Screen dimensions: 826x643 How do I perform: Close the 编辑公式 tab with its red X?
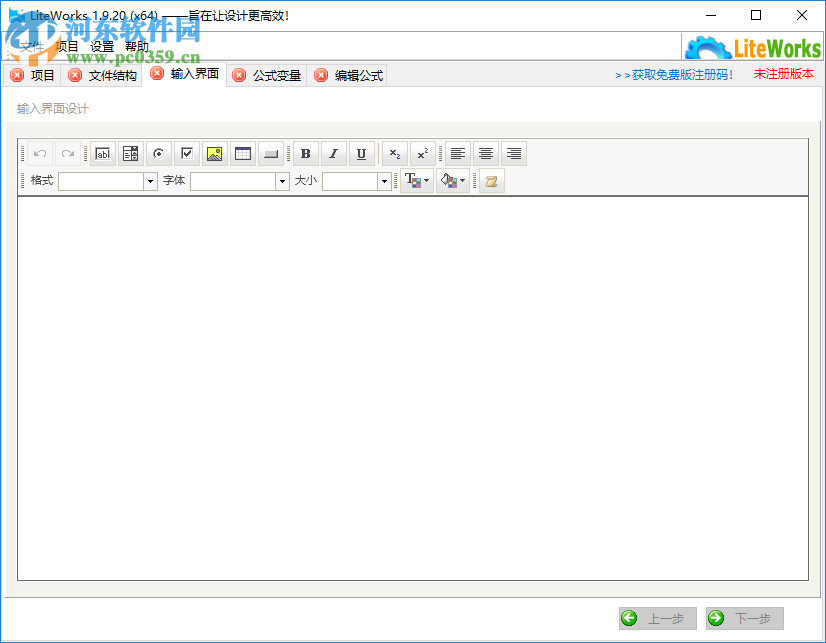[321, 74]
